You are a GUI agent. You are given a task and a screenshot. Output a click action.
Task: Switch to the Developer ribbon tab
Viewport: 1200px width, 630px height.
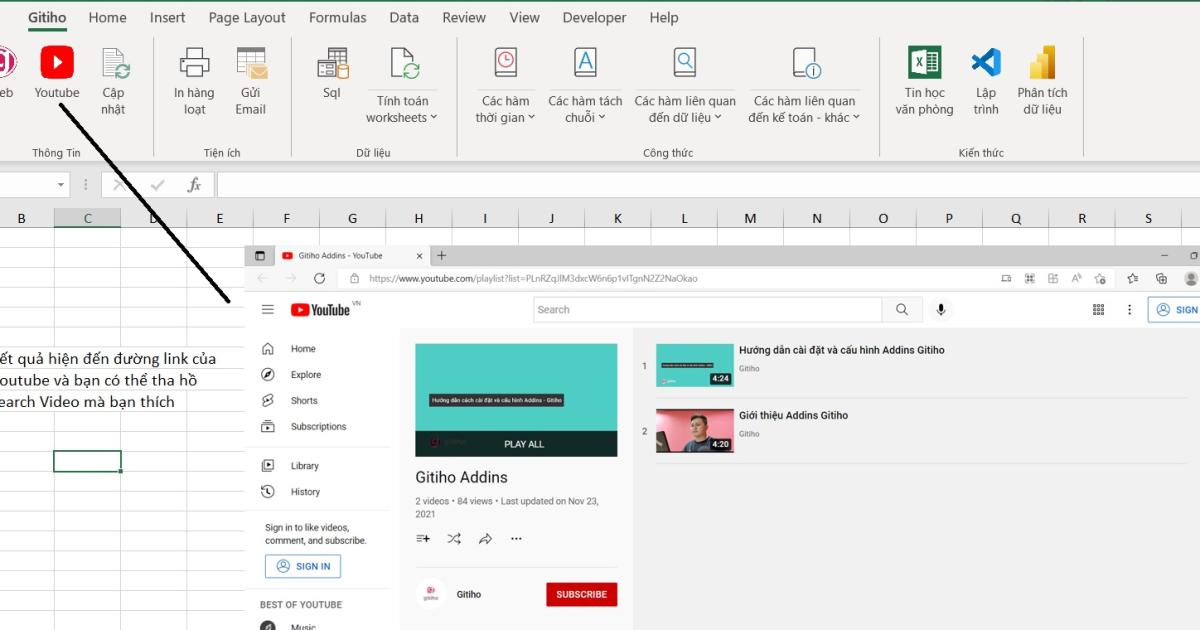tap(594, 17)
